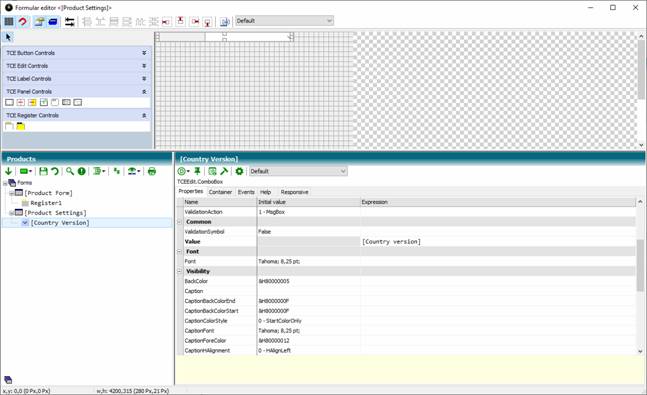
Task: Expand the TCE Edit Controls group
Action: 144,66
